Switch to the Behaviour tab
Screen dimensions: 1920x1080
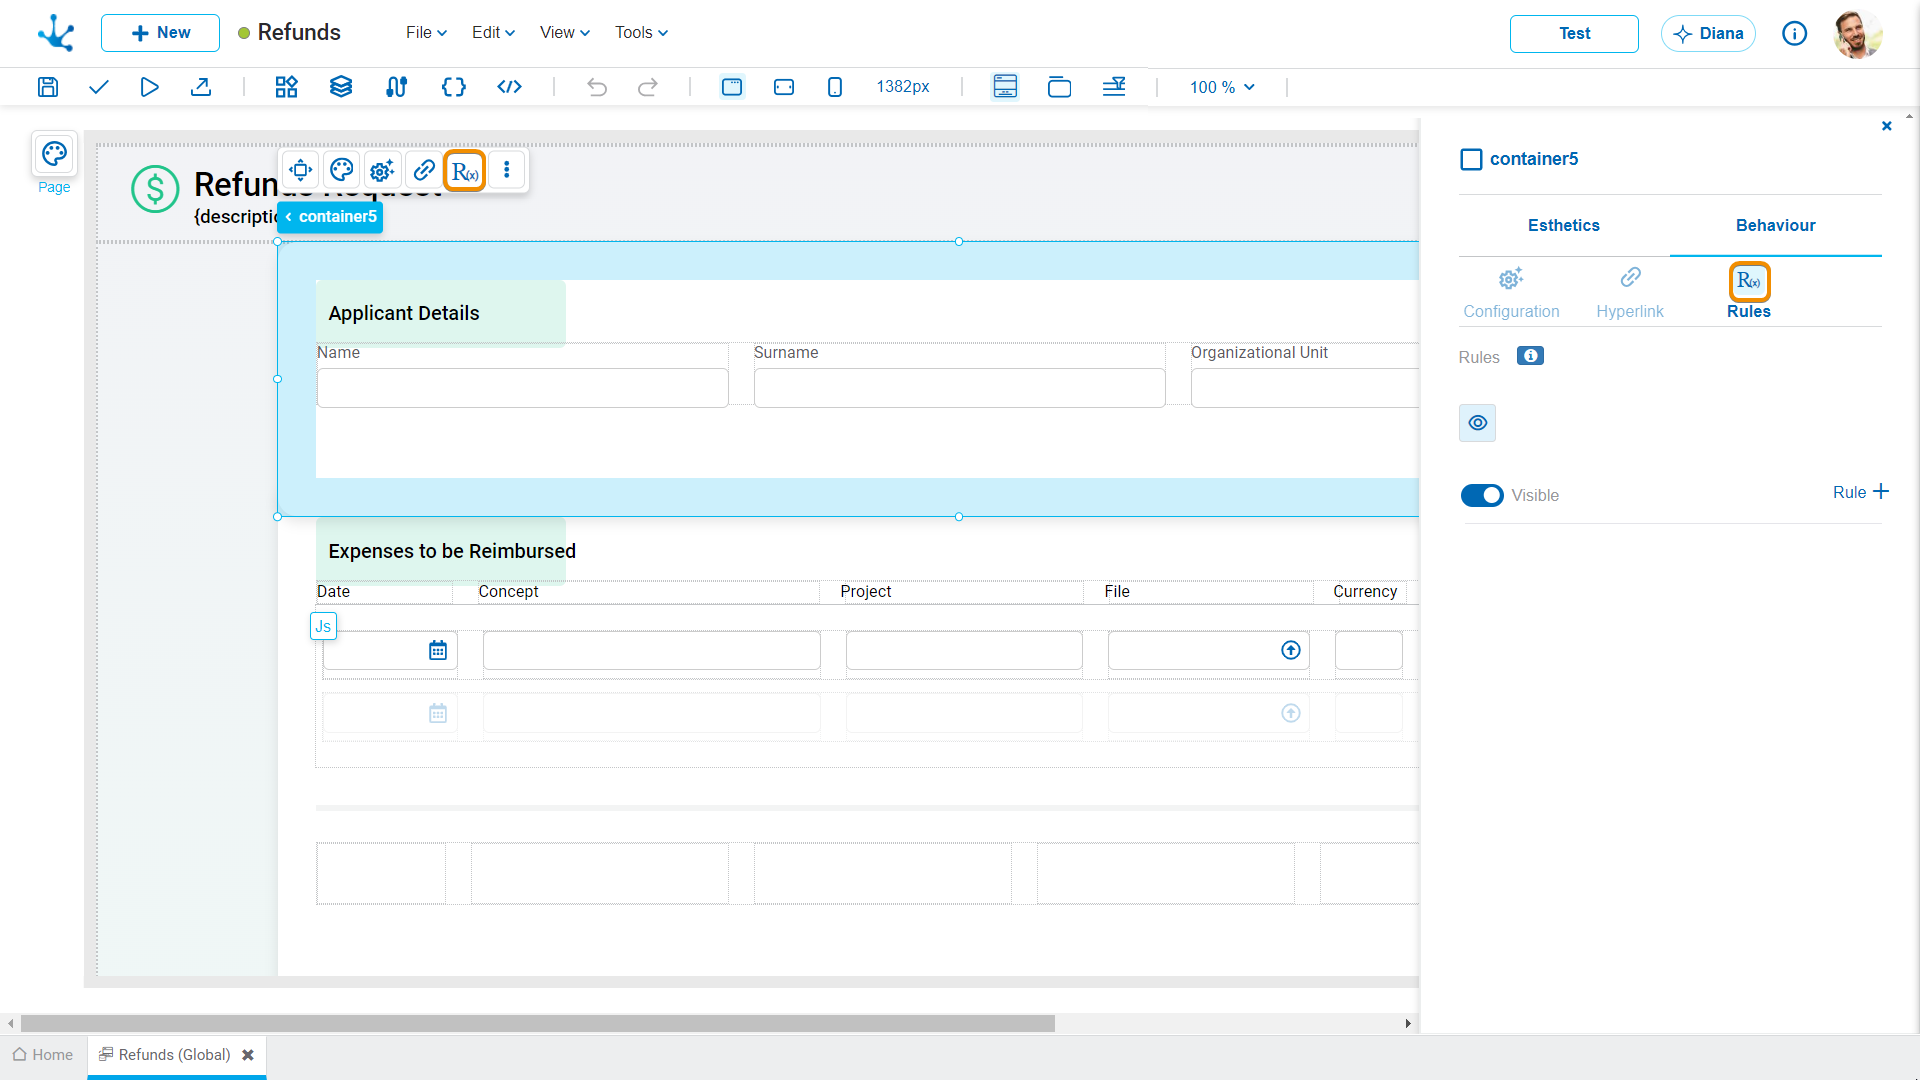1776,226
